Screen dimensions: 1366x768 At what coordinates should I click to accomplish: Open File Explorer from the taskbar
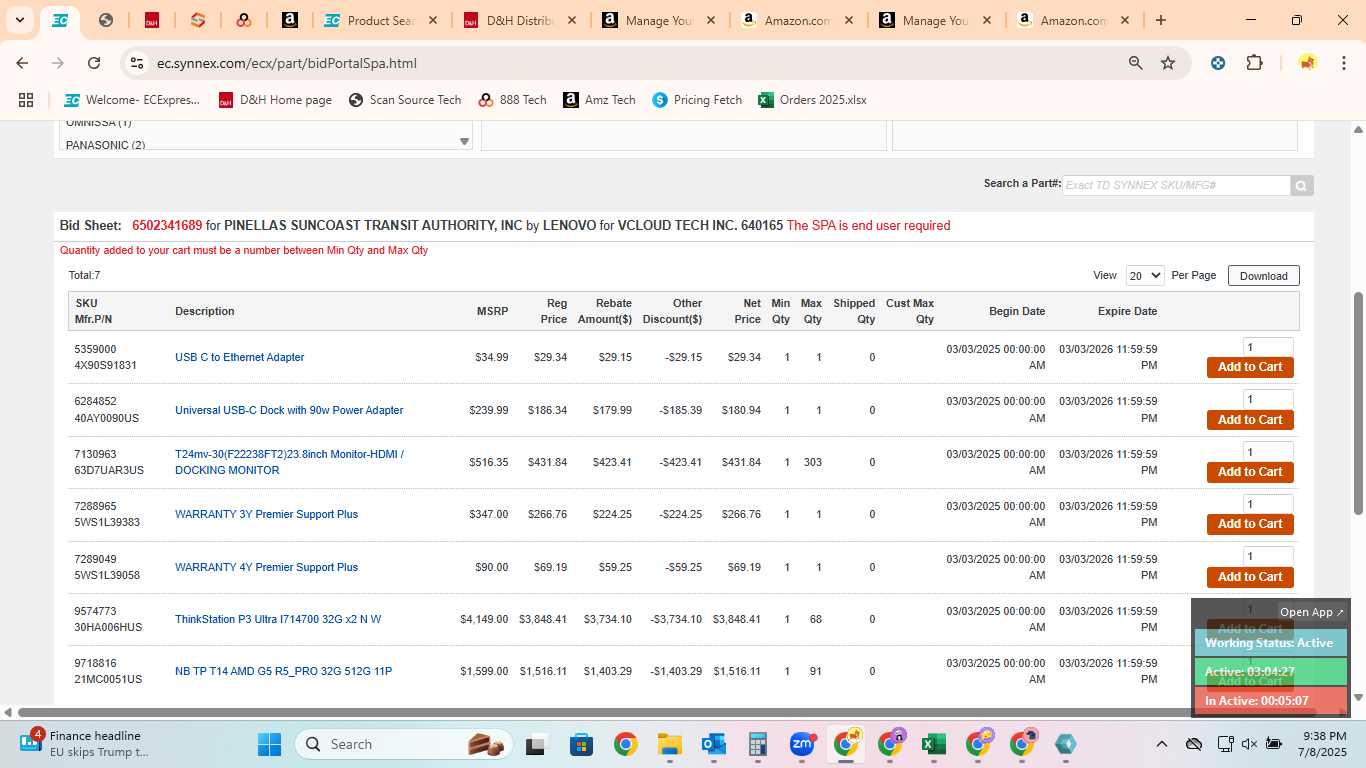coord(669,744)
